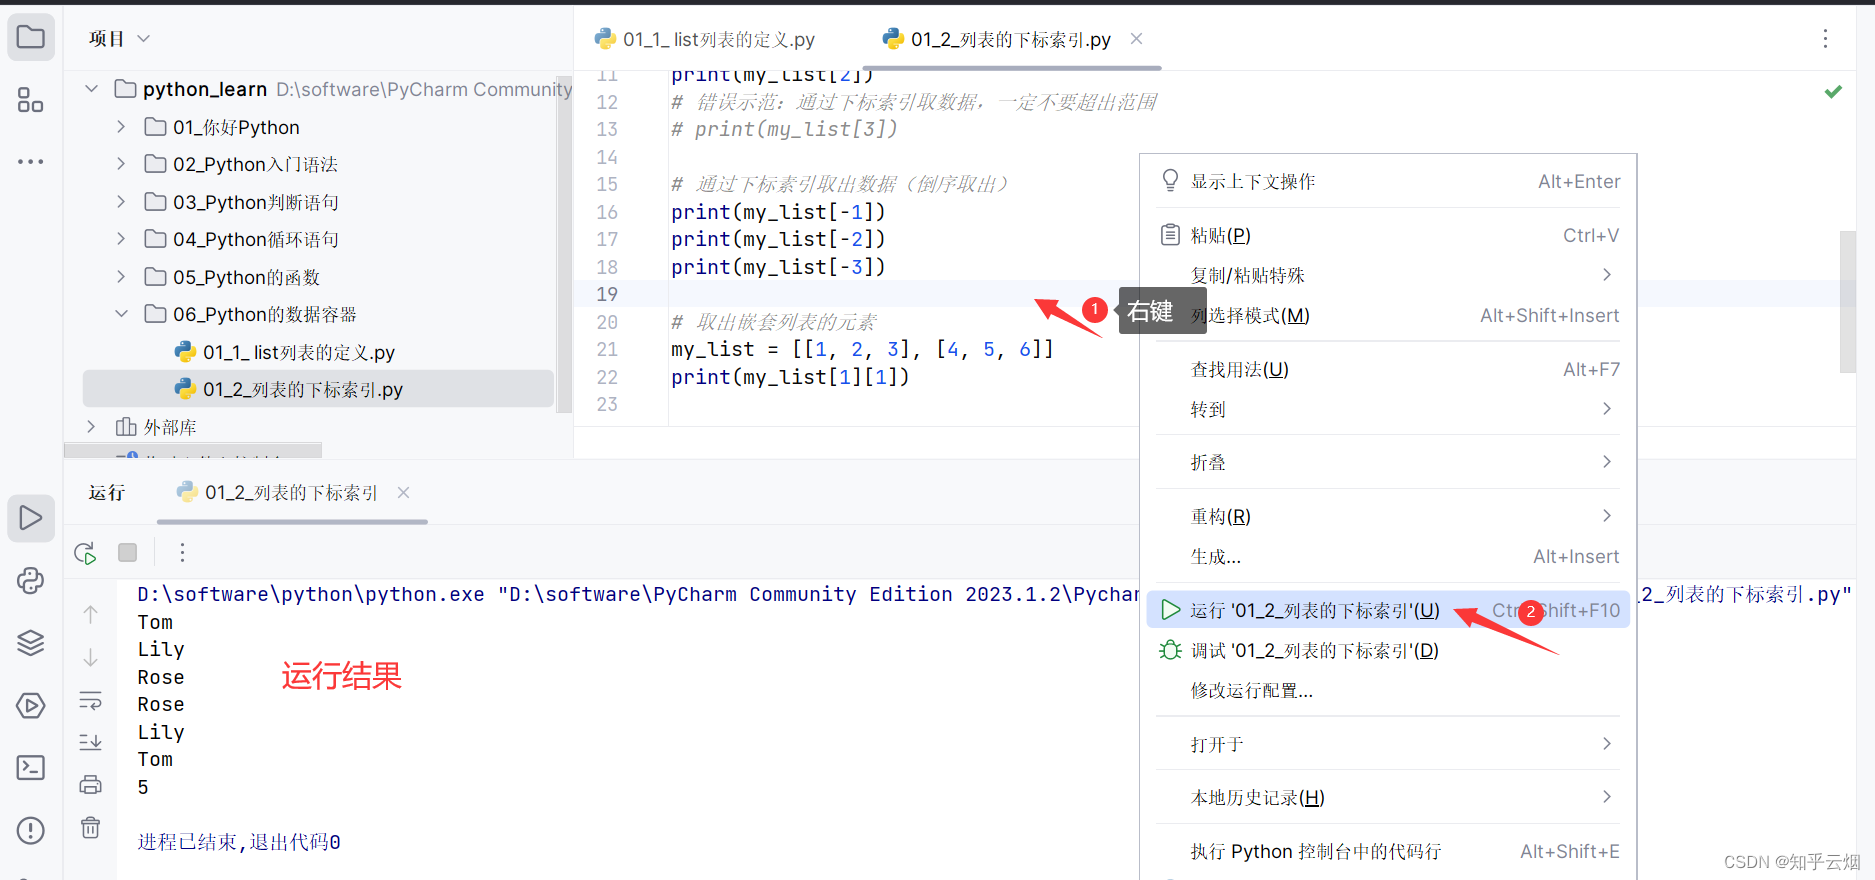Place cursor on print(my_list[1][1]) code line
Screen dimensions: 1875x880
pos(790,377)
